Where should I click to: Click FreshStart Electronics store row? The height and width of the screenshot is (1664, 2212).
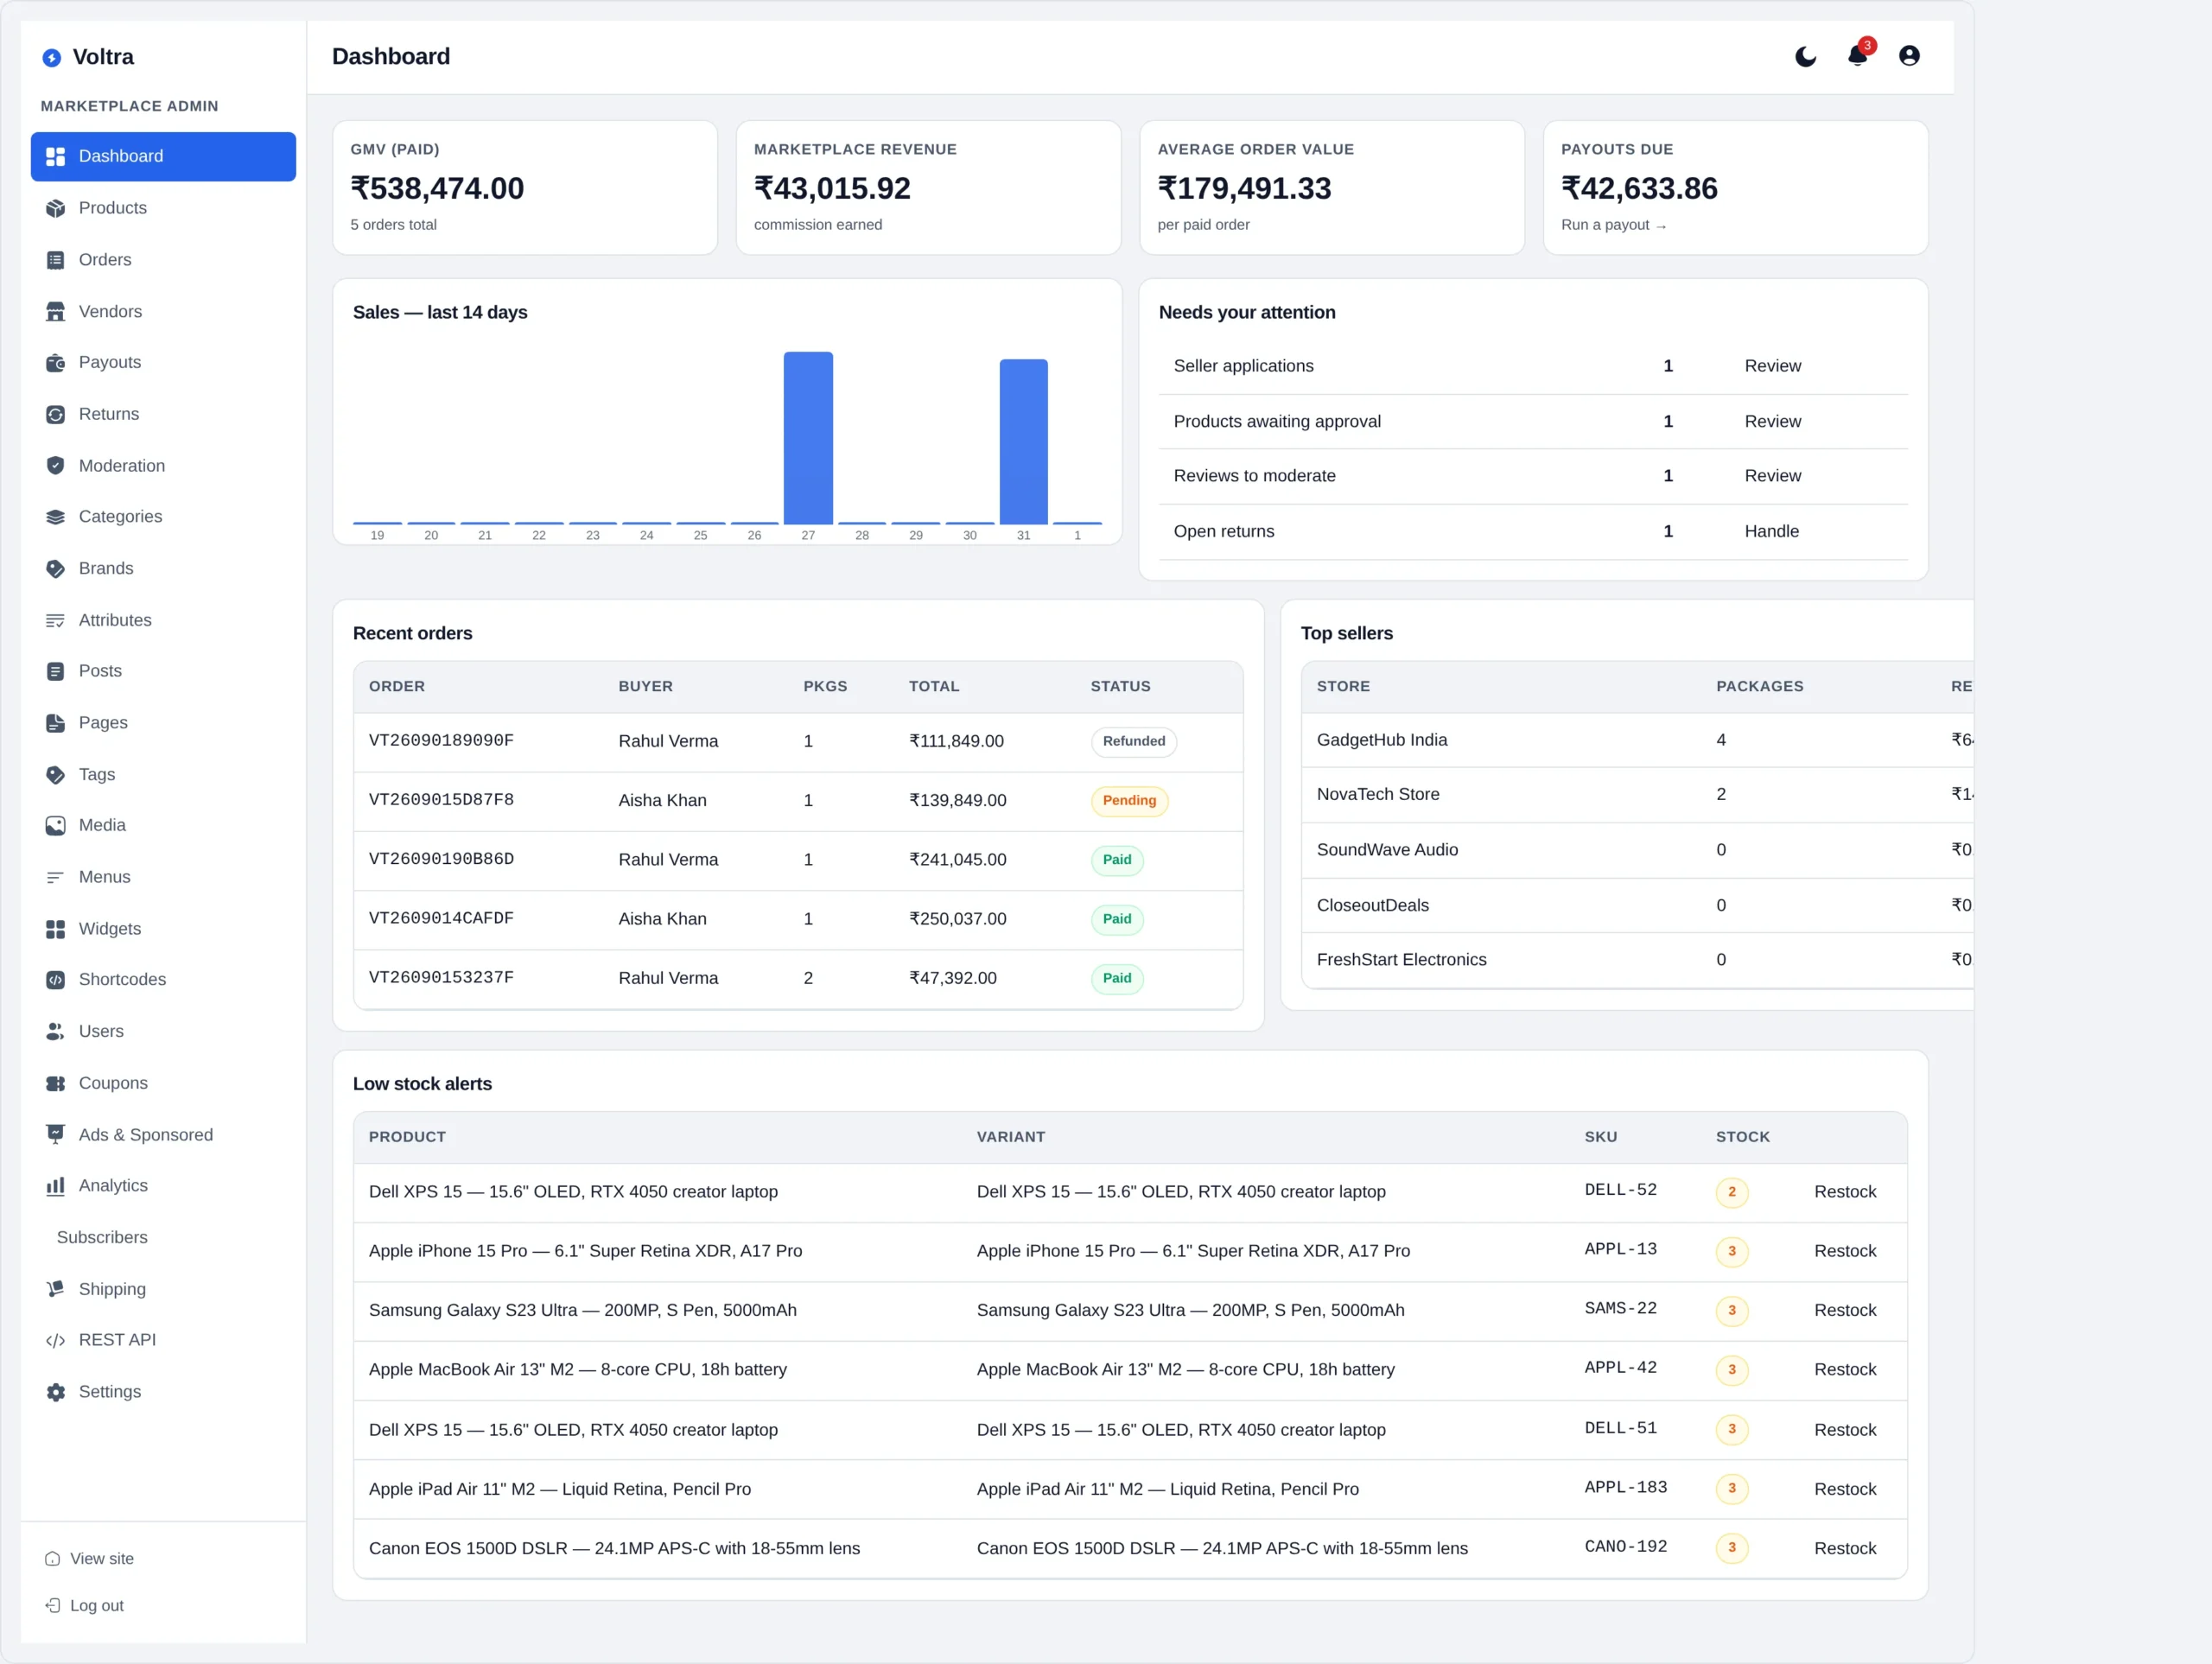pos(1637,960)
